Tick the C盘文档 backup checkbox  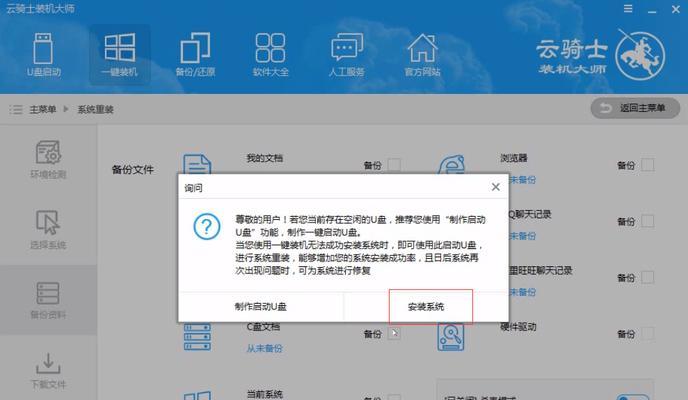[x=394, y=334]
